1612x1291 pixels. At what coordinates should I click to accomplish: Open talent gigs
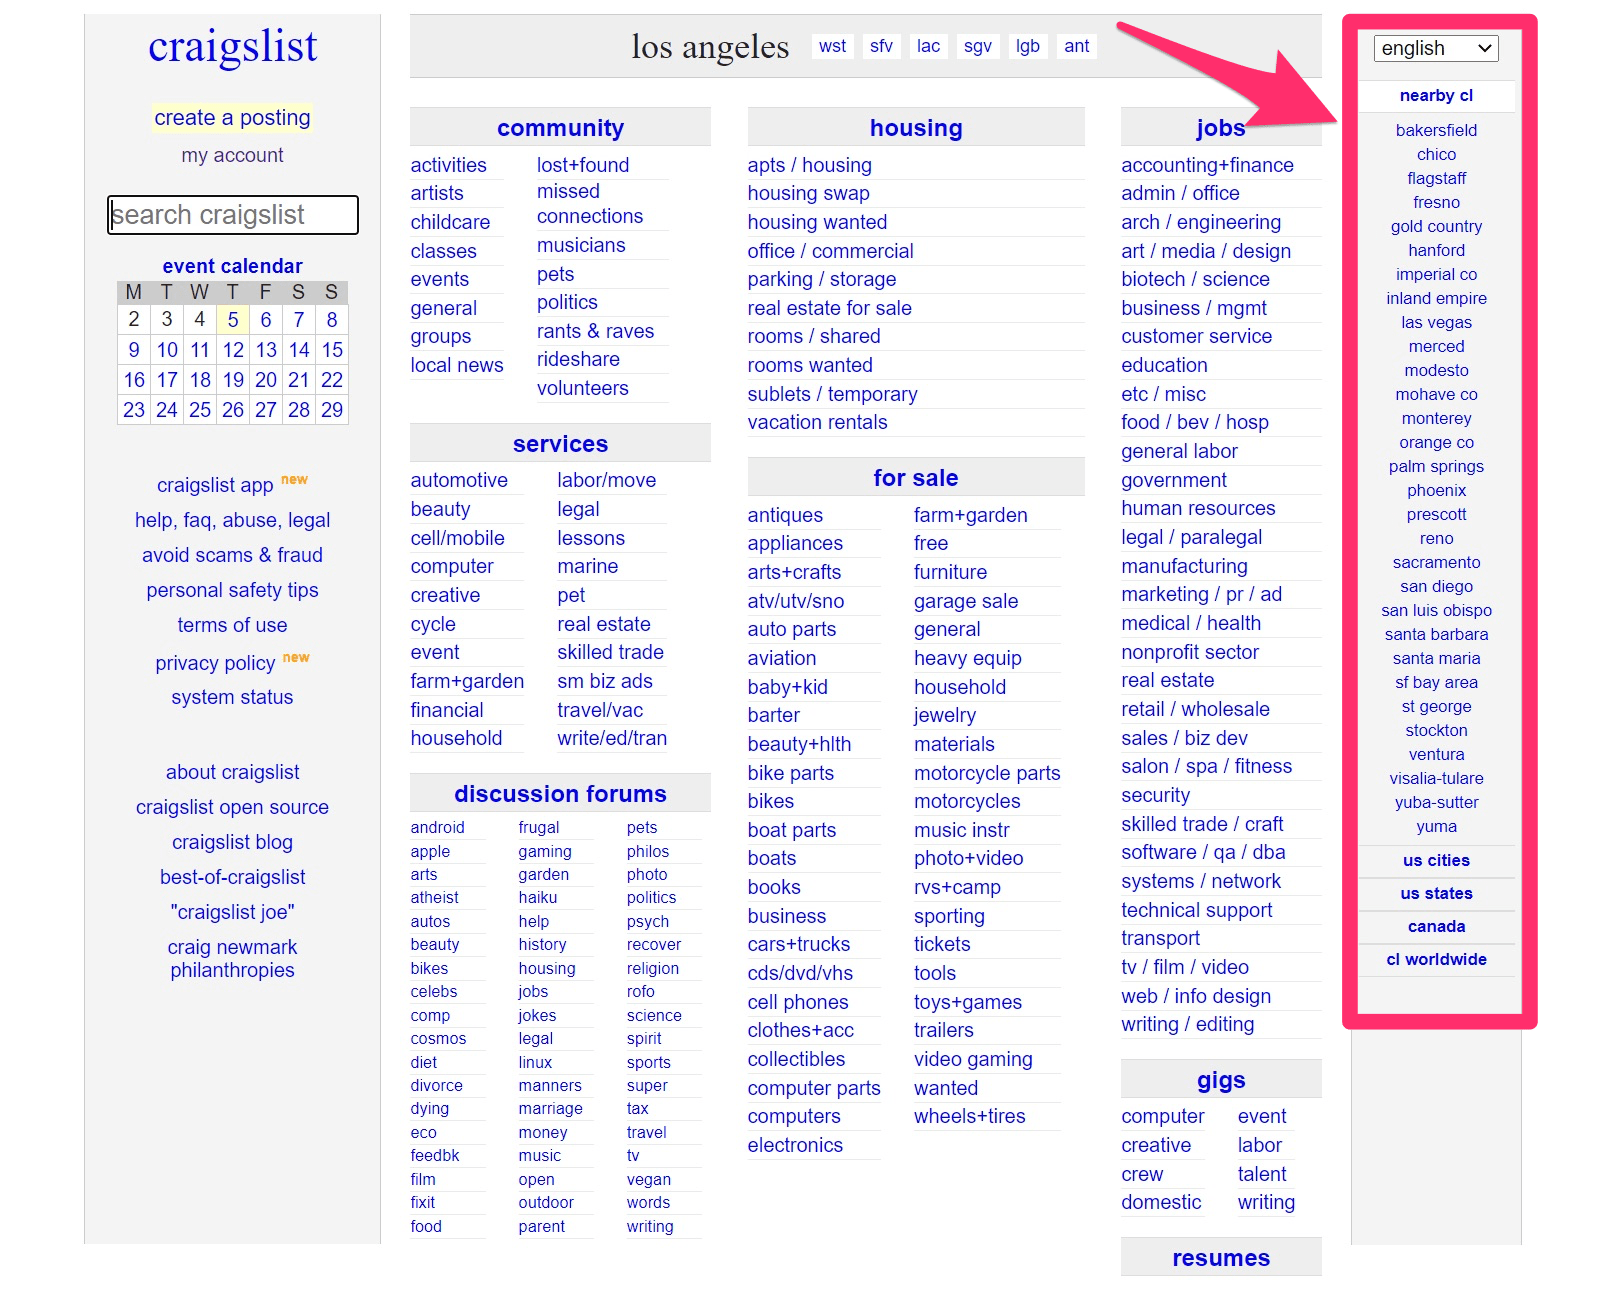coord(1262,1174)
